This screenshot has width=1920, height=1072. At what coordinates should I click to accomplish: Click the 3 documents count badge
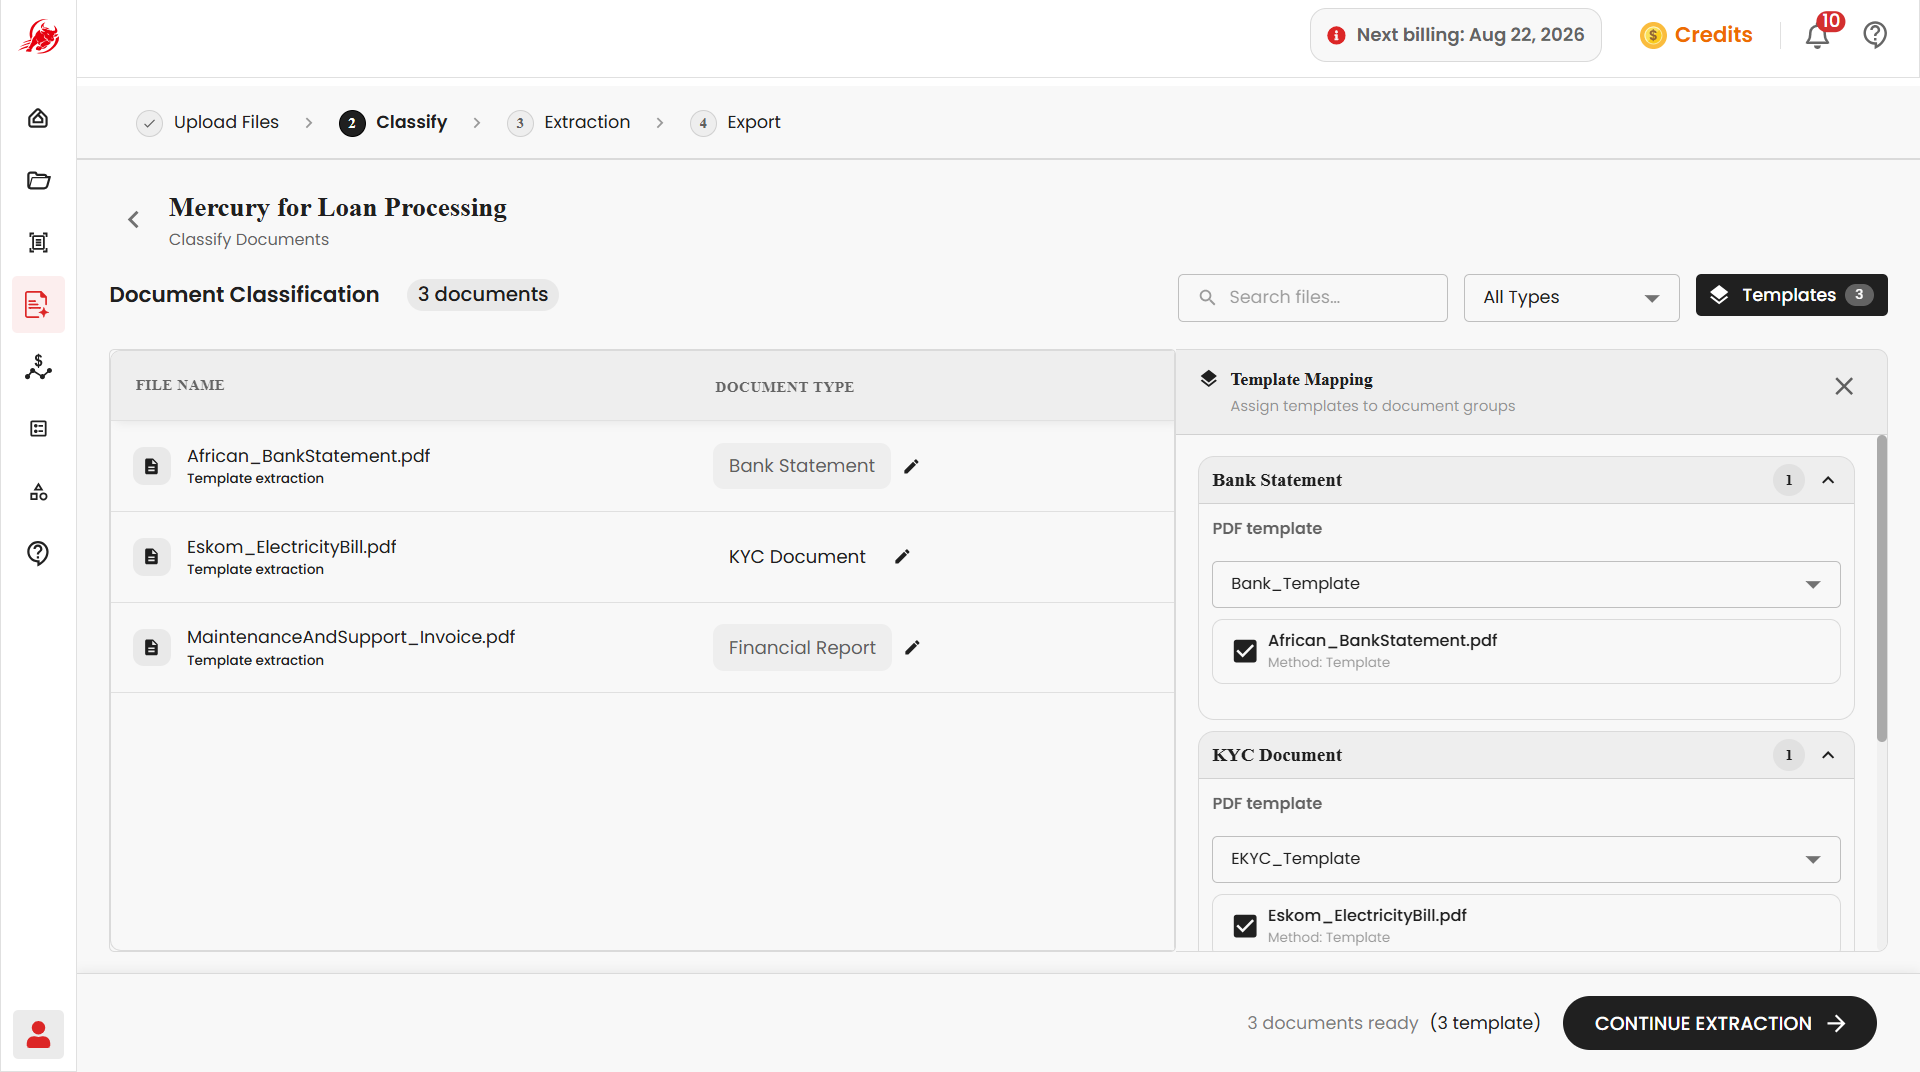pyautogui.click(x=483, y=295)
